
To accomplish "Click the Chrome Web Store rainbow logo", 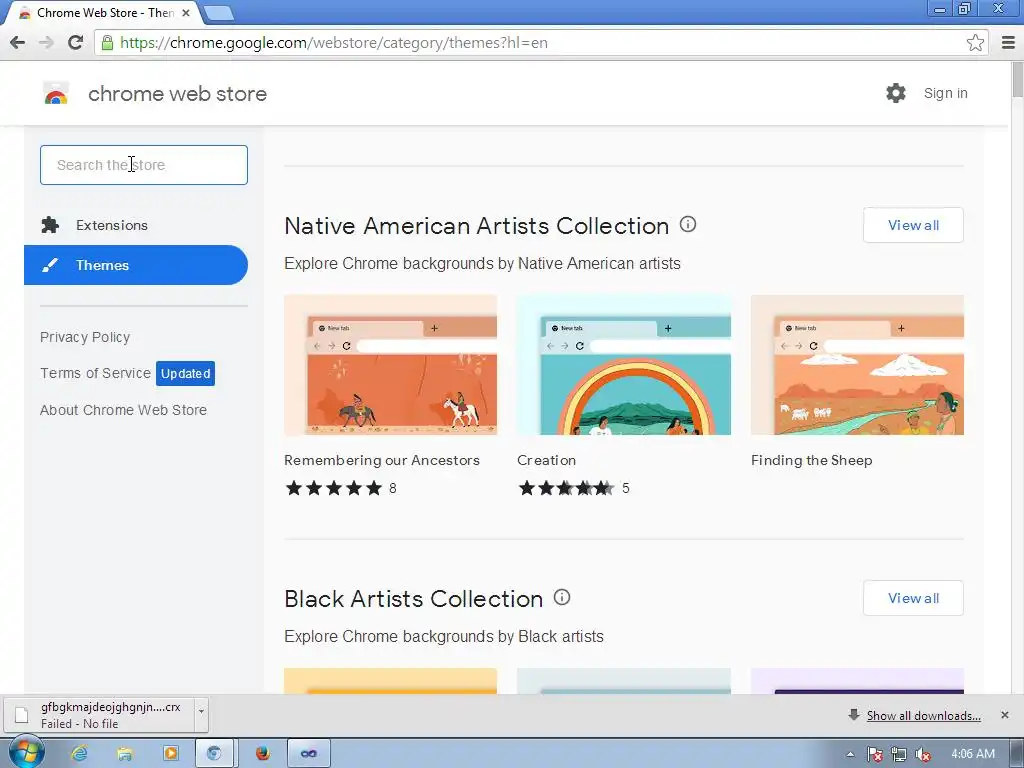I will [56, 93].
